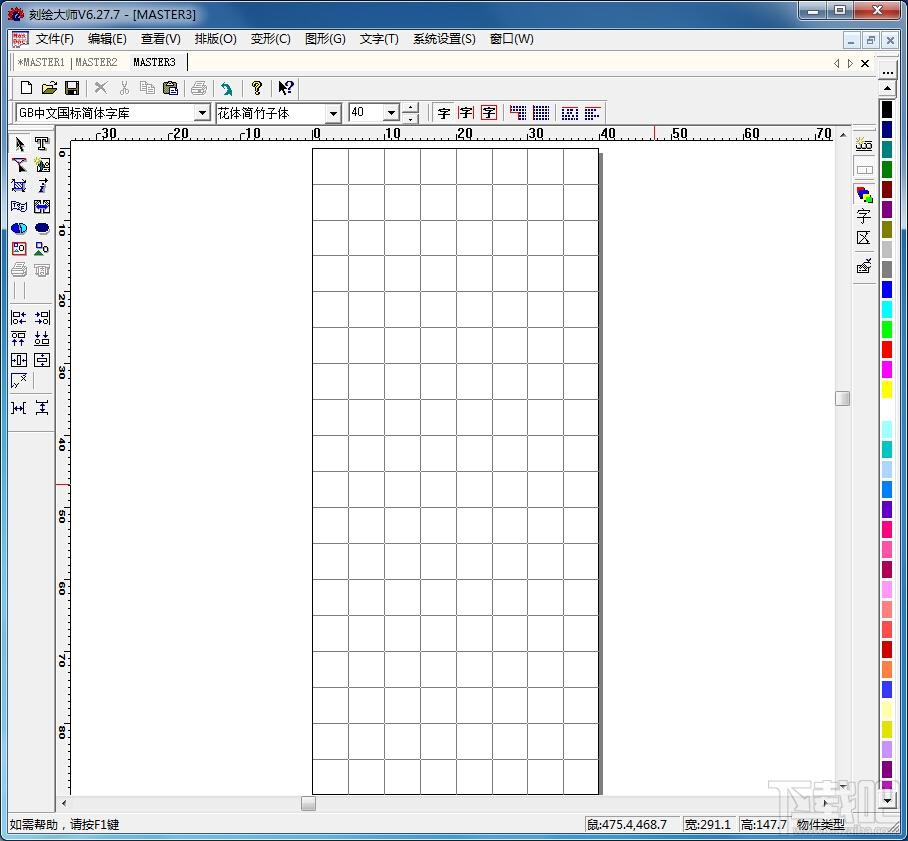Image resolution: width=908 pixels, height=841 pixels.
Task: Open the 系统设置(S) menu
Action: (444, 39)
